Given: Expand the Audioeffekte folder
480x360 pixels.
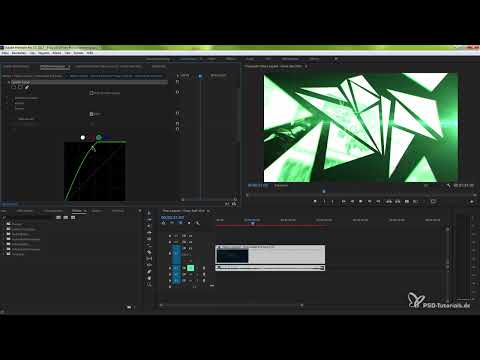Looking at the screenshot, I should tap(4, 234).
